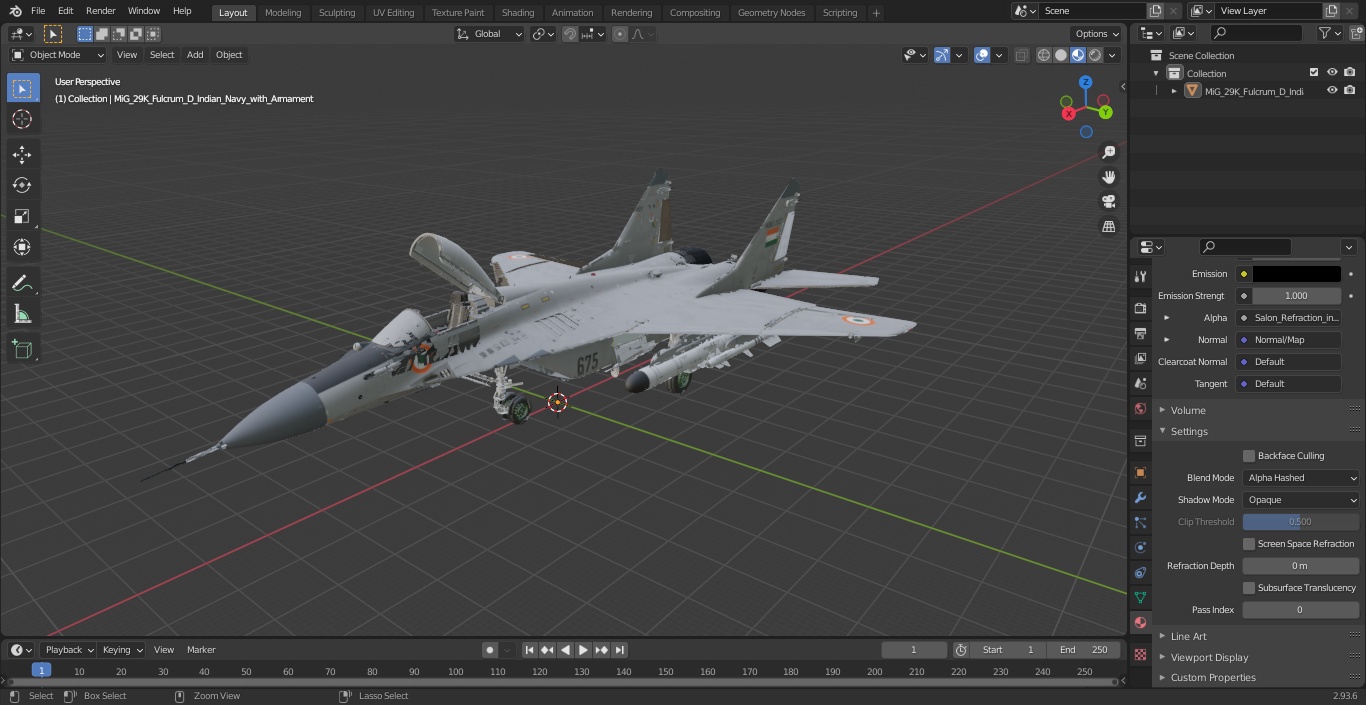Click the Refraction Depth 0 m field
Viewport: 1366px width, 705px height.
(x=1301, y=566)
